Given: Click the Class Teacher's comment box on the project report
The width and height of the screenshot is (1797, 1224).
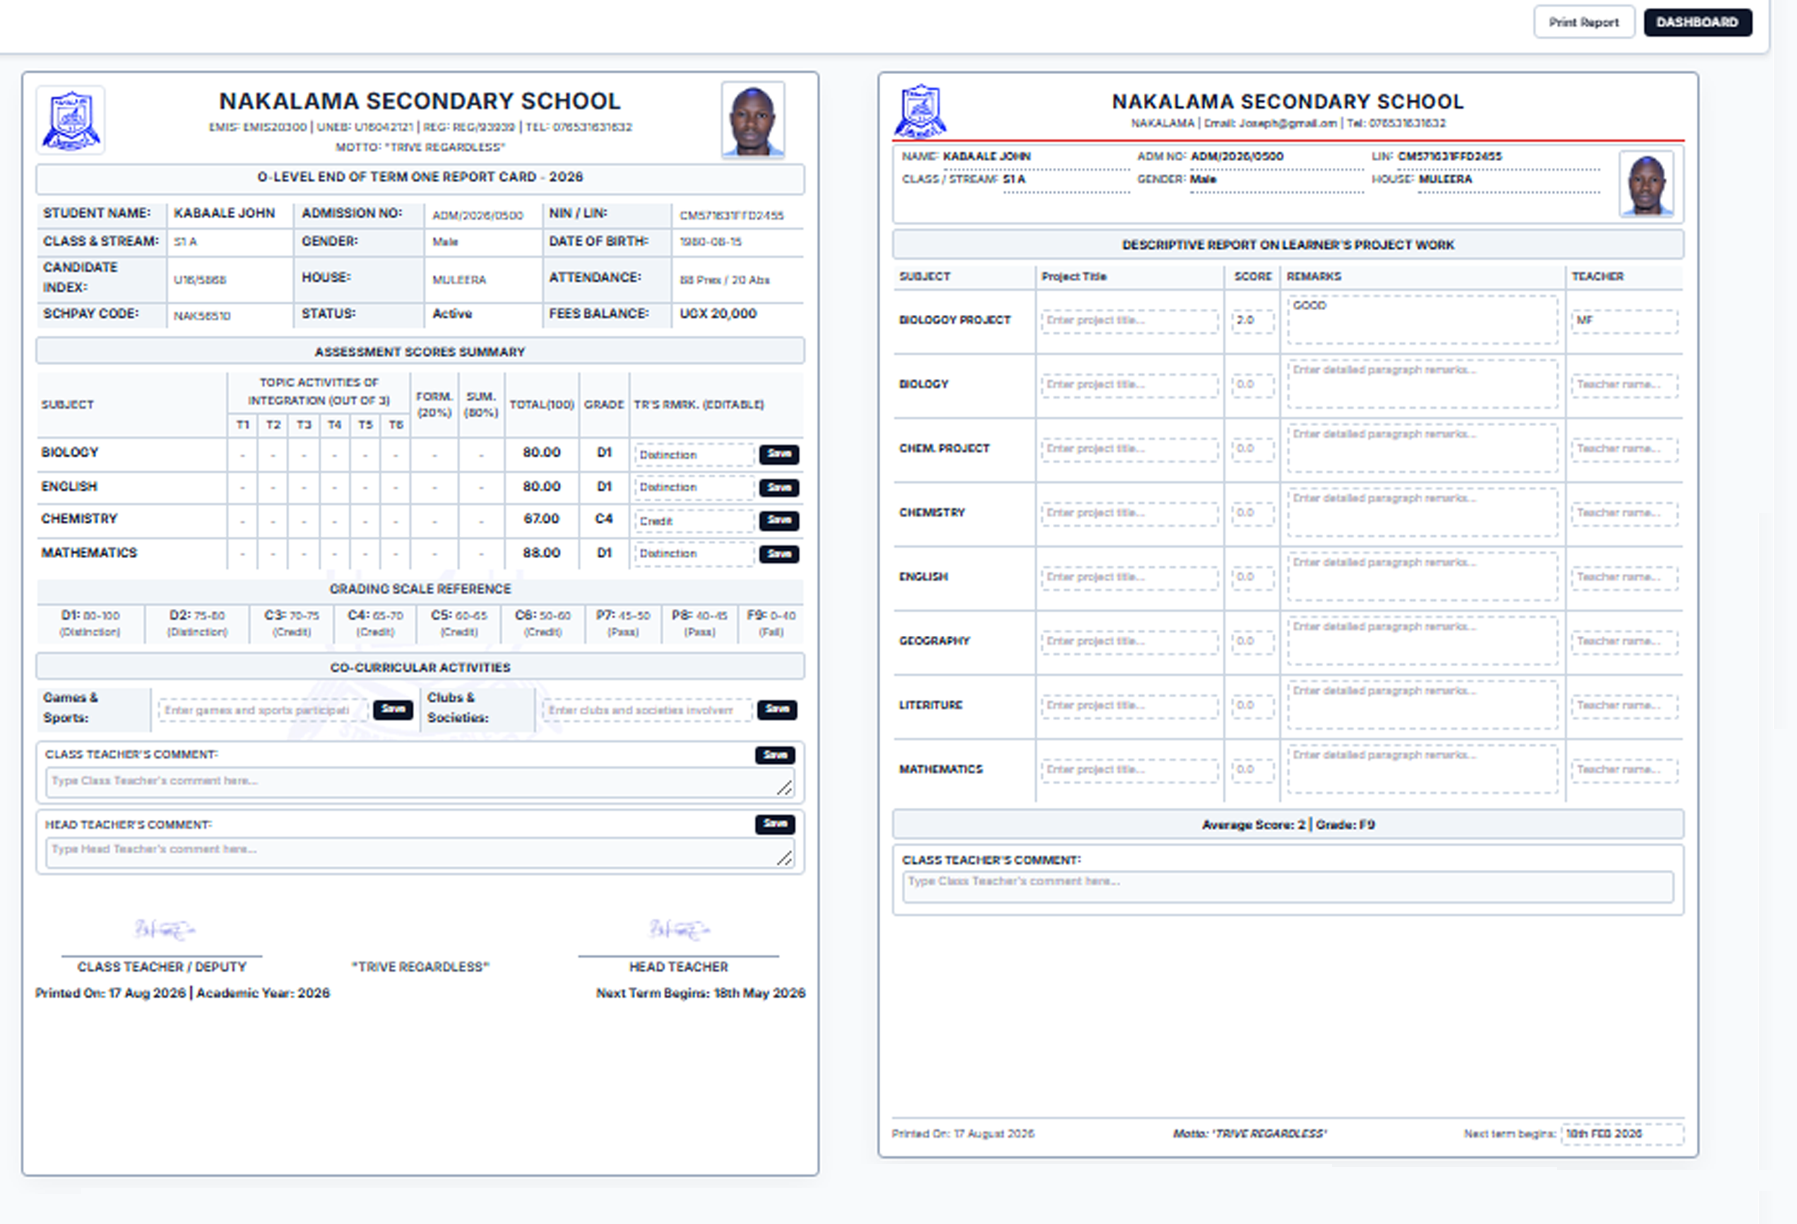Looking at the screenshot, I should click(x=1288, y=887).
